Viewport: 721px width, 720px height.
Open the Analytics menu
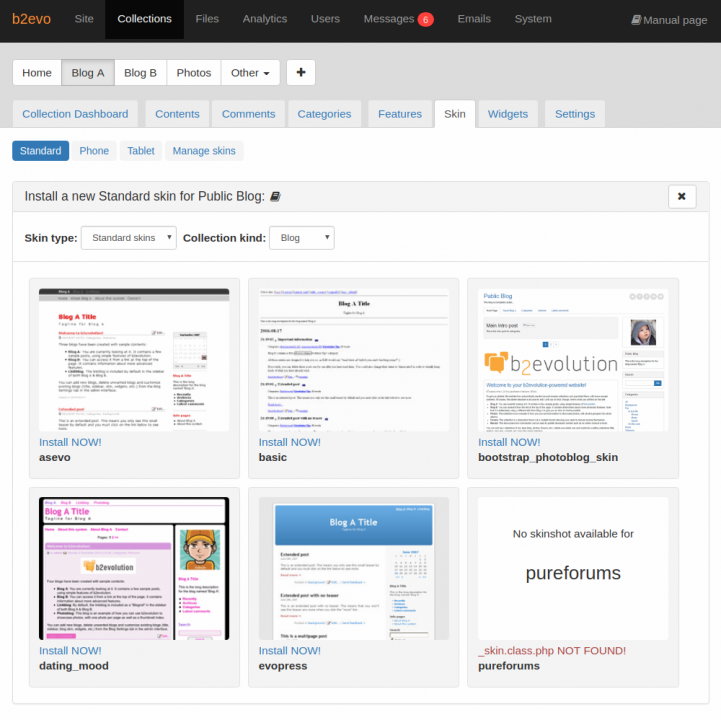265,19
